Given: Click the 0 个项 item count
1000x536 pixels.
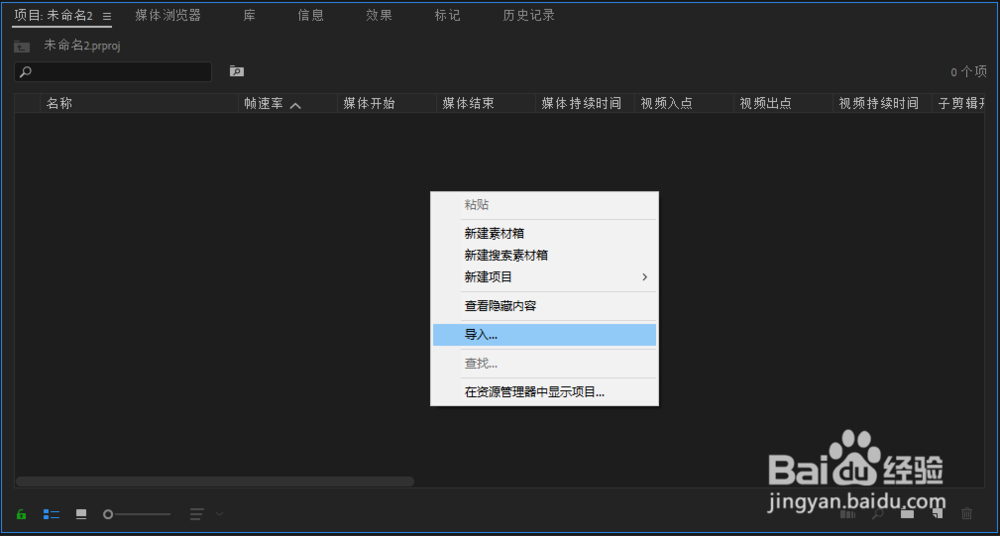Looking at the screenshot, I should (x=969, y=72).
